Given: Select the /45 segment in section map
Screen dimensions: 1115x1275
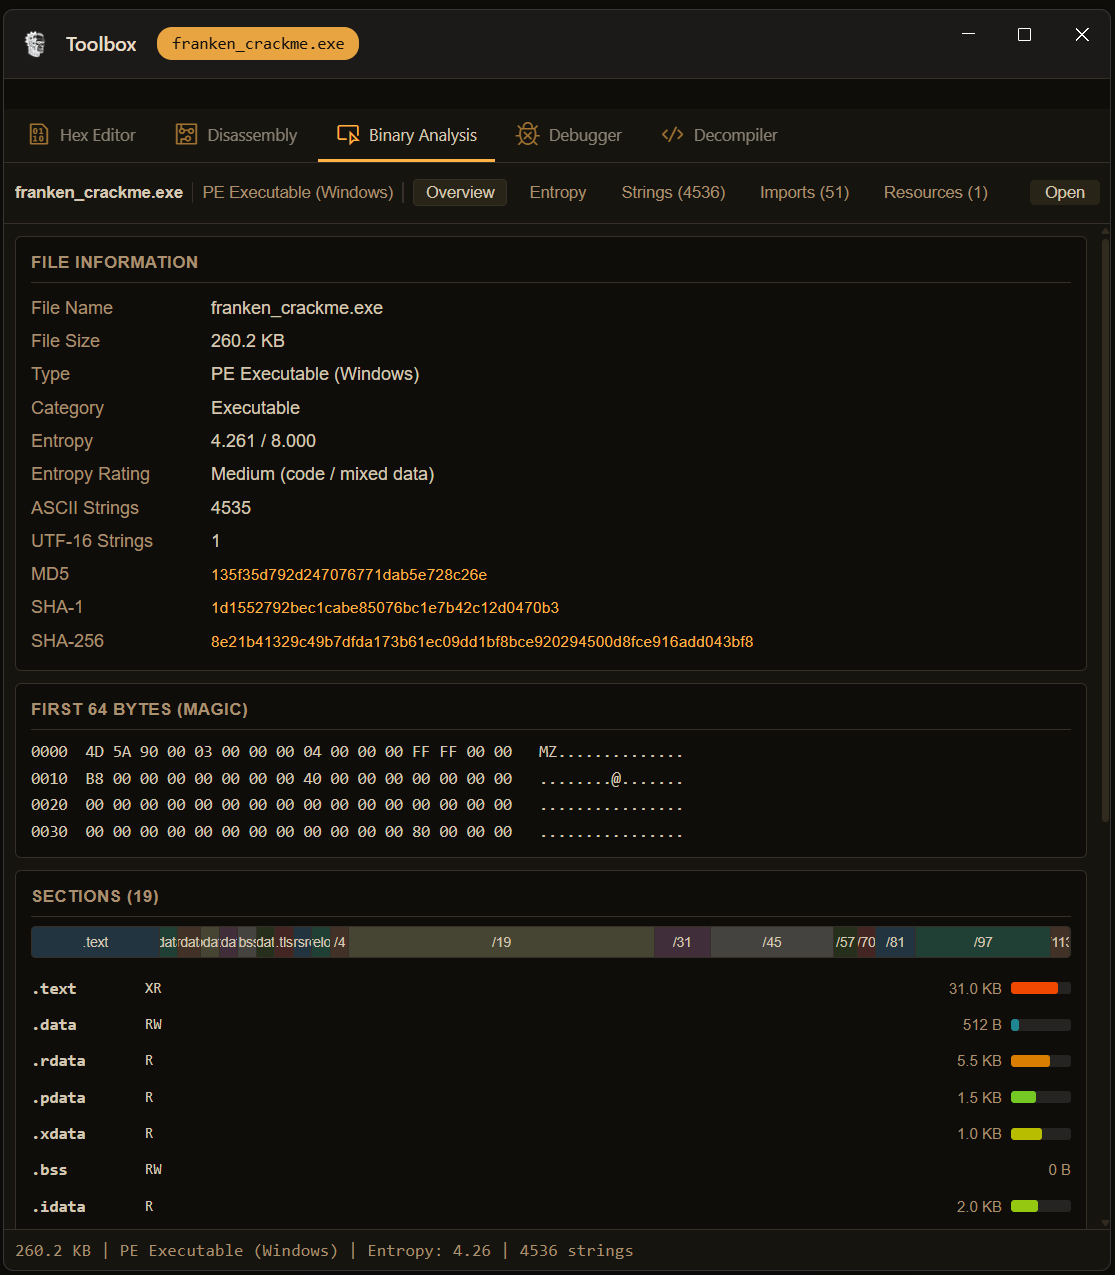Looking at the screenshot, I should click(772, 942).
